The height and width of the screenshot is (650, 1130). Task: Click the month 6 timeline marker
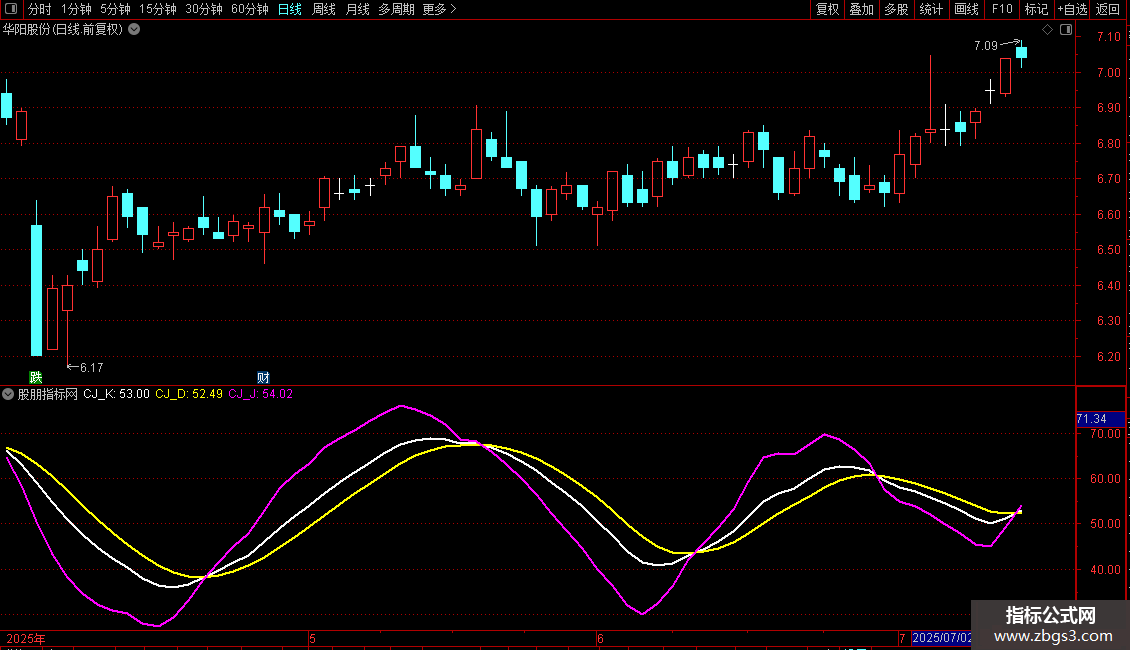[x=600, y=638]
